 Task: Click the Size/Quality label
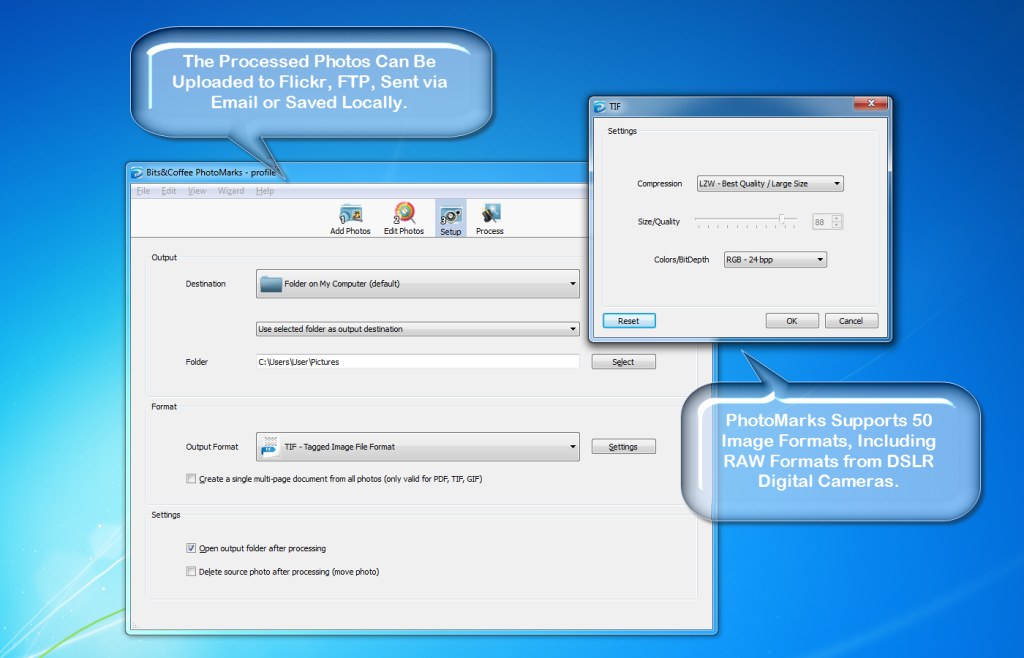[x=658, y=222]
